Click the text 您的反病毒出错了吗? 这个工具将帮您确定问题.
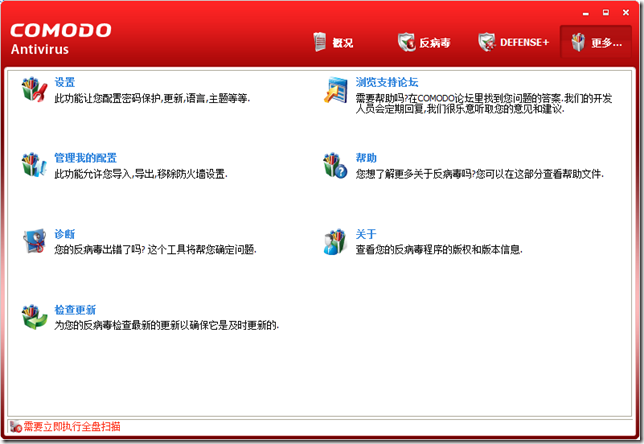Screen dimensions: 644x444 pos(155,250)
